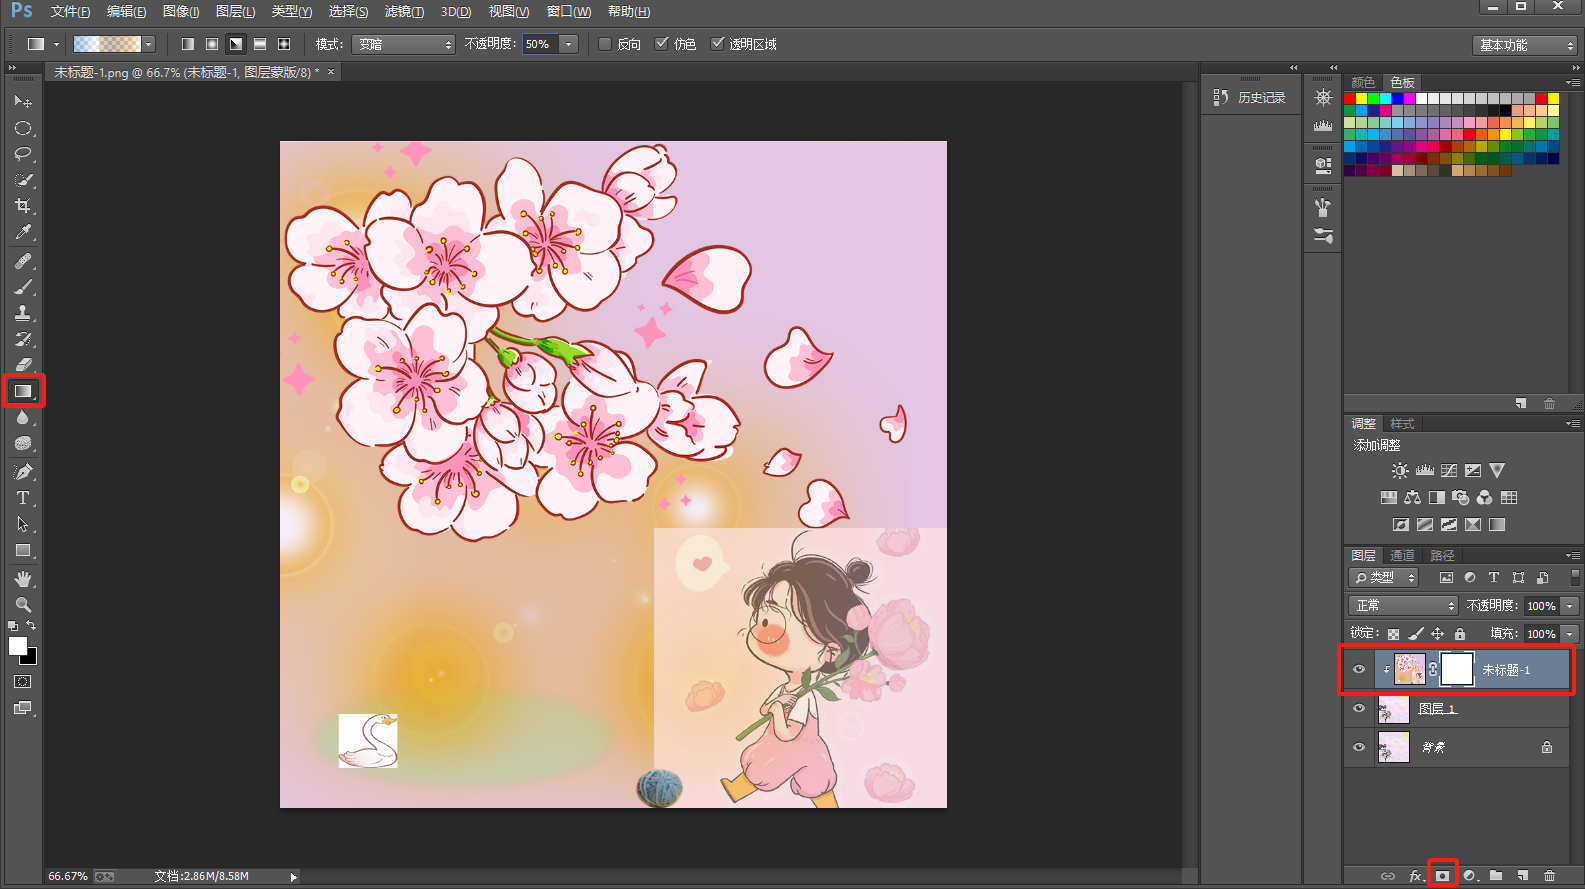1585x889 pixels.
Task: Open the 窗口(W) menu
Action: pos(569,12)
